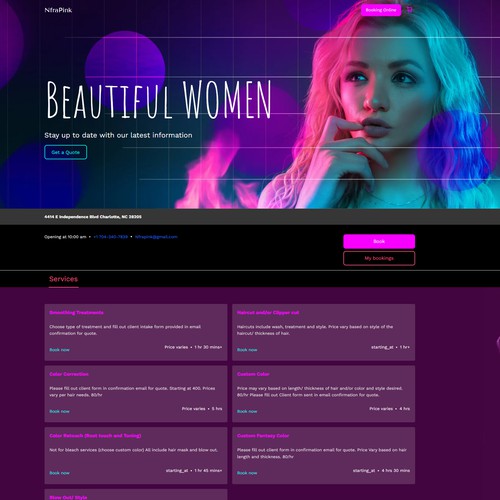Image resolution: width=500 pixels, height=500 pixels.
Task: Click the 'Beautiful Women' hero heading
Action: click(x=159, y=100)
